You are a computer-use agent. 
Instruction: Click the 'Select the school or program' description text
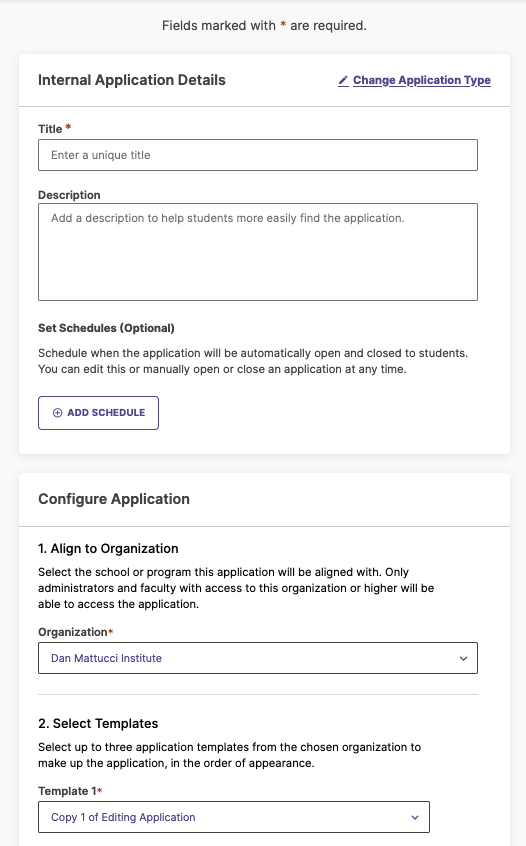tap(236, 588)
